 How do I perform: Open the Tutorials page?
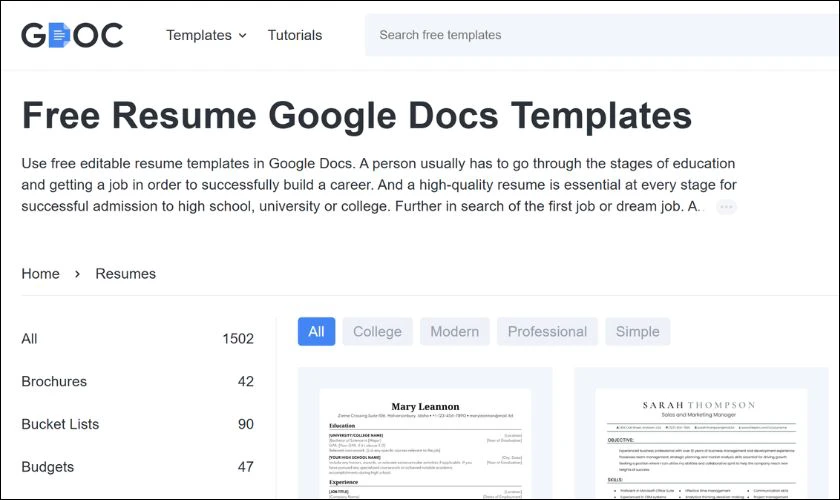[x=295, y=35]
